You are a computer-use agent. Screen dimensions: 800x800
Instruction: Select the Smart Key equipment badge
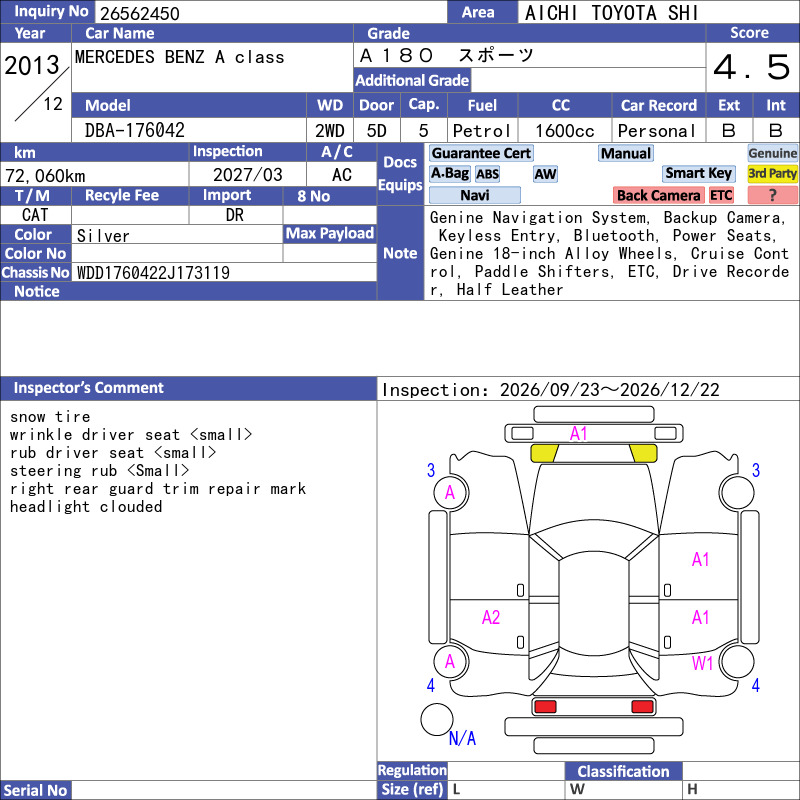698,173
